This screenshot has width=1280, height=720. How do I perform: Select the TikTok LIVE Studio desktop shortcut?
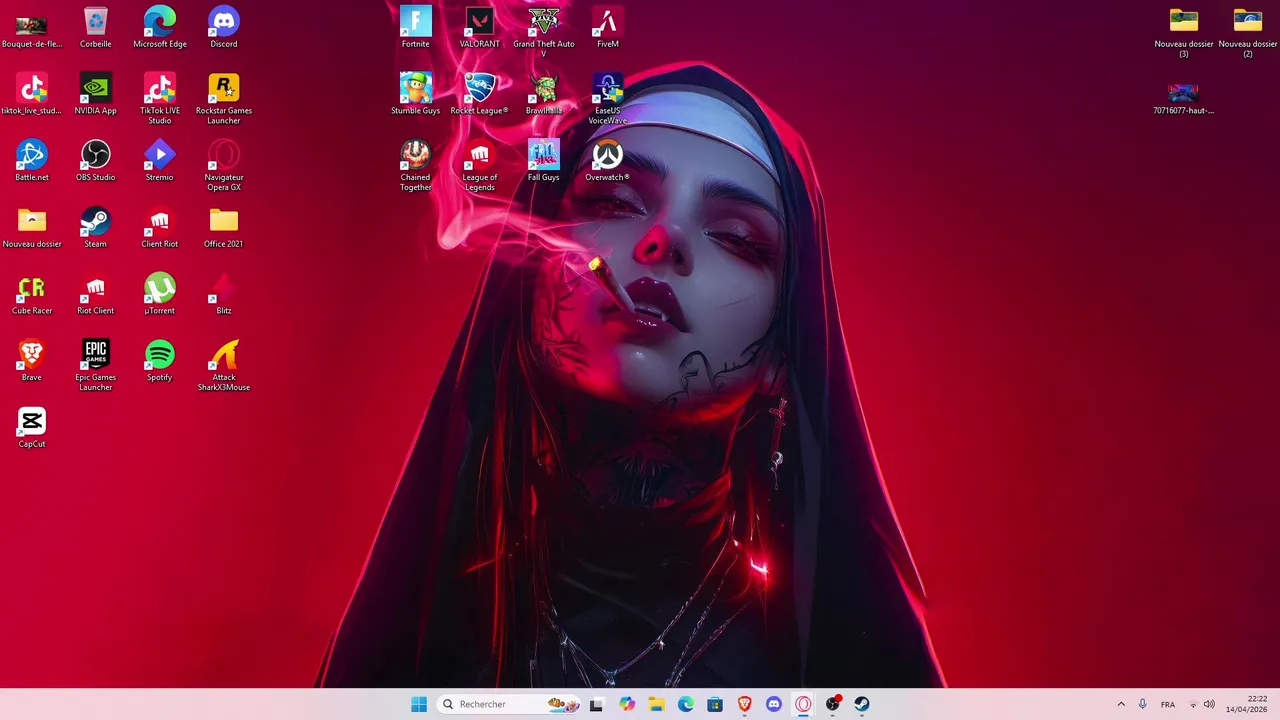(x=160, y=99)
